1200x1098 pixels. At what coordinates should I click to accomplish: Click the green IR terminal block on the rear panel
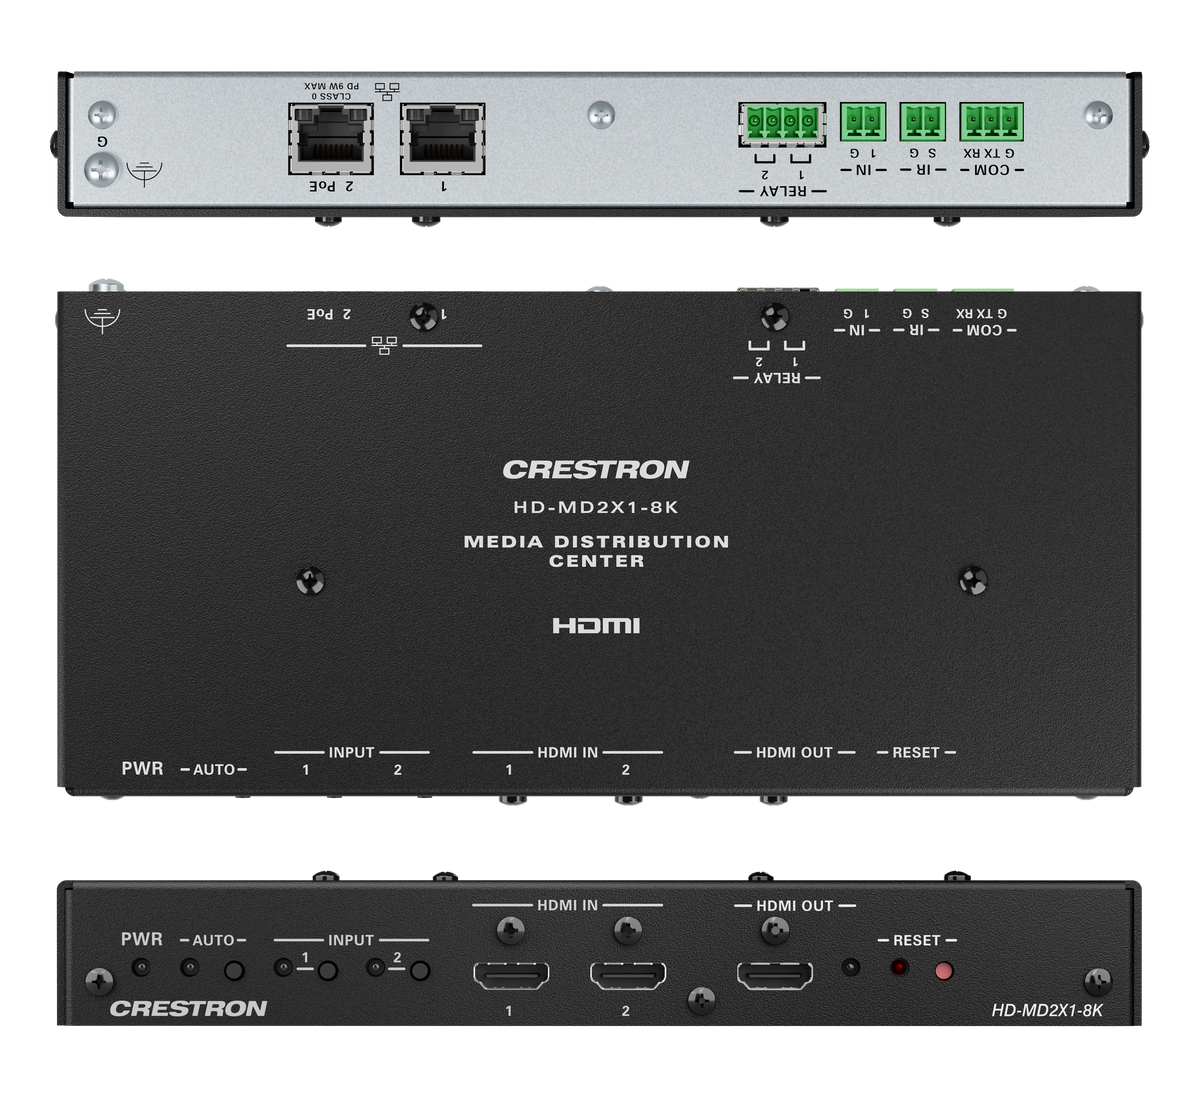(x=923, y=122)
